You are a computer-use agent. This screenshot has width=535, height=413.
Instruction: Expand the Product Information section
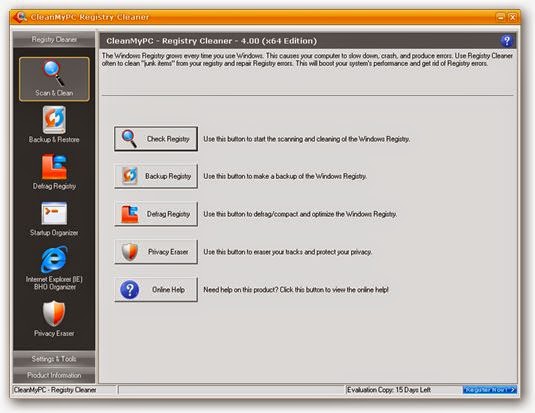point(54,375)
